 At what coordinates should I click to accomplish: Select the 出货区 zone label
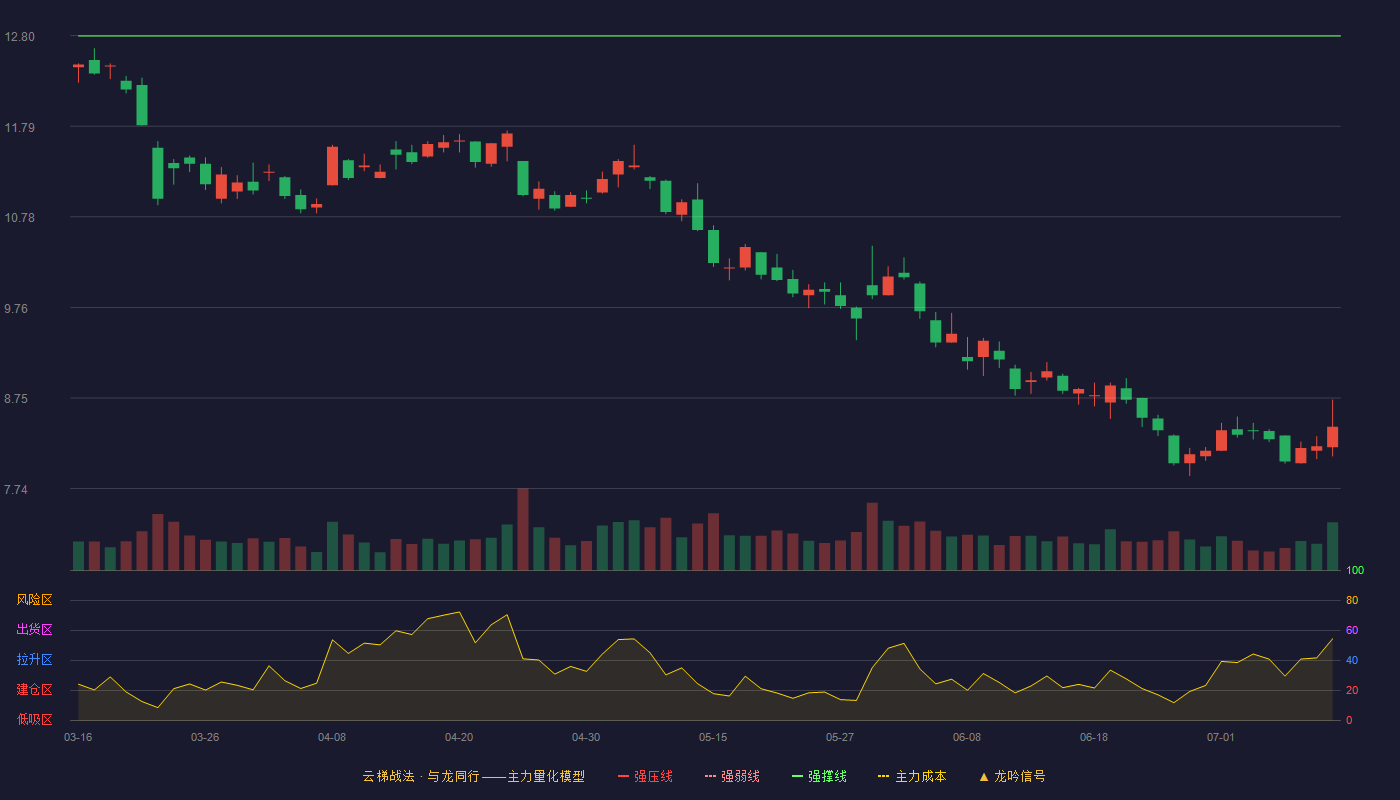click(x=34, y=630)
